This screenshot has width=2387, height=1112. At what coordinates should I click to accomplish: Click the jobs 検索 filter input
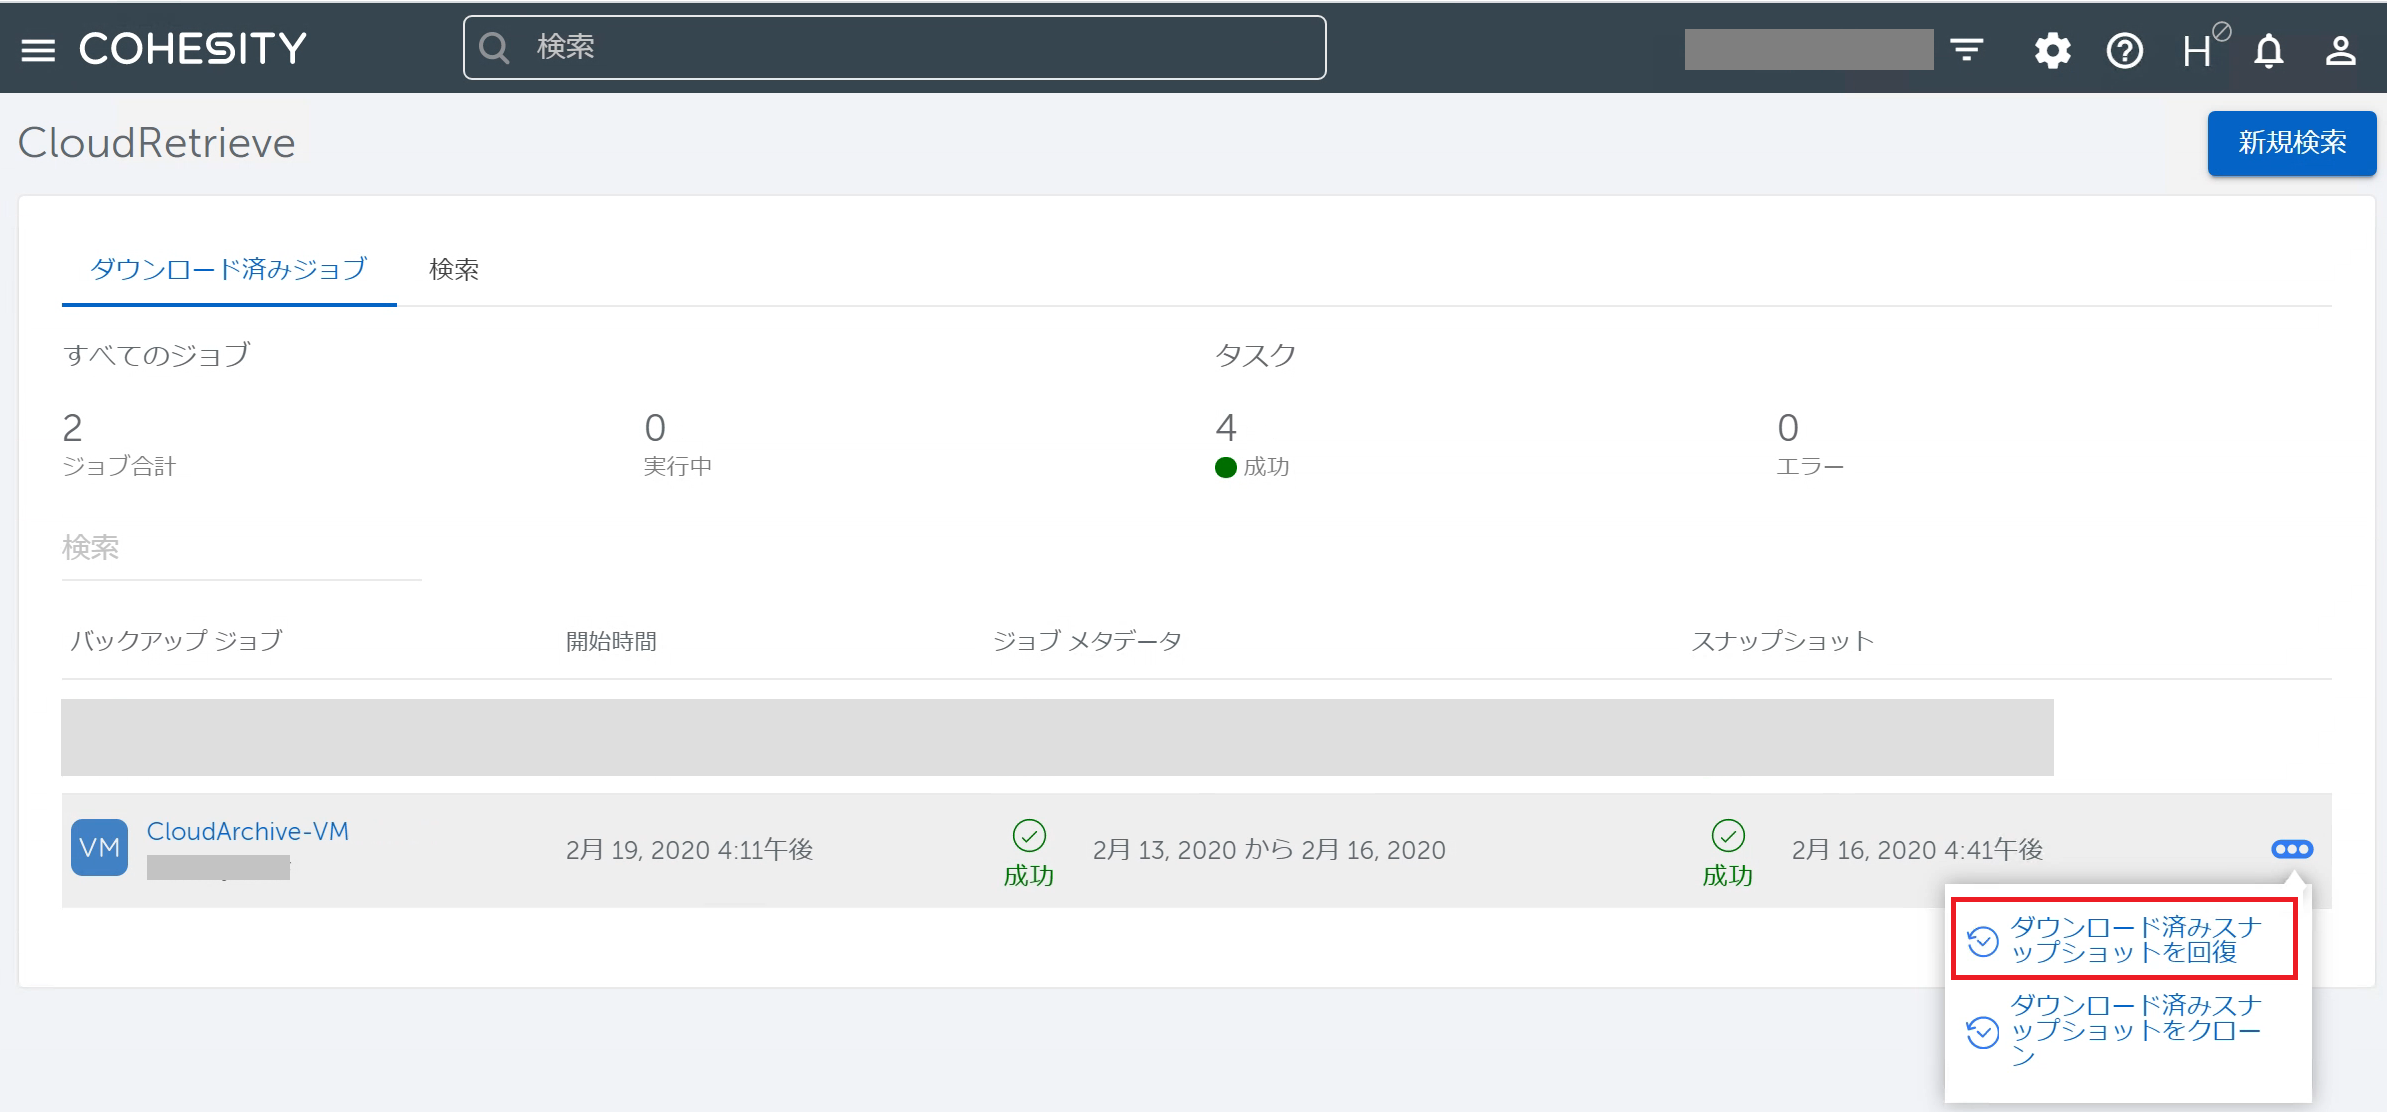[241, 548]
